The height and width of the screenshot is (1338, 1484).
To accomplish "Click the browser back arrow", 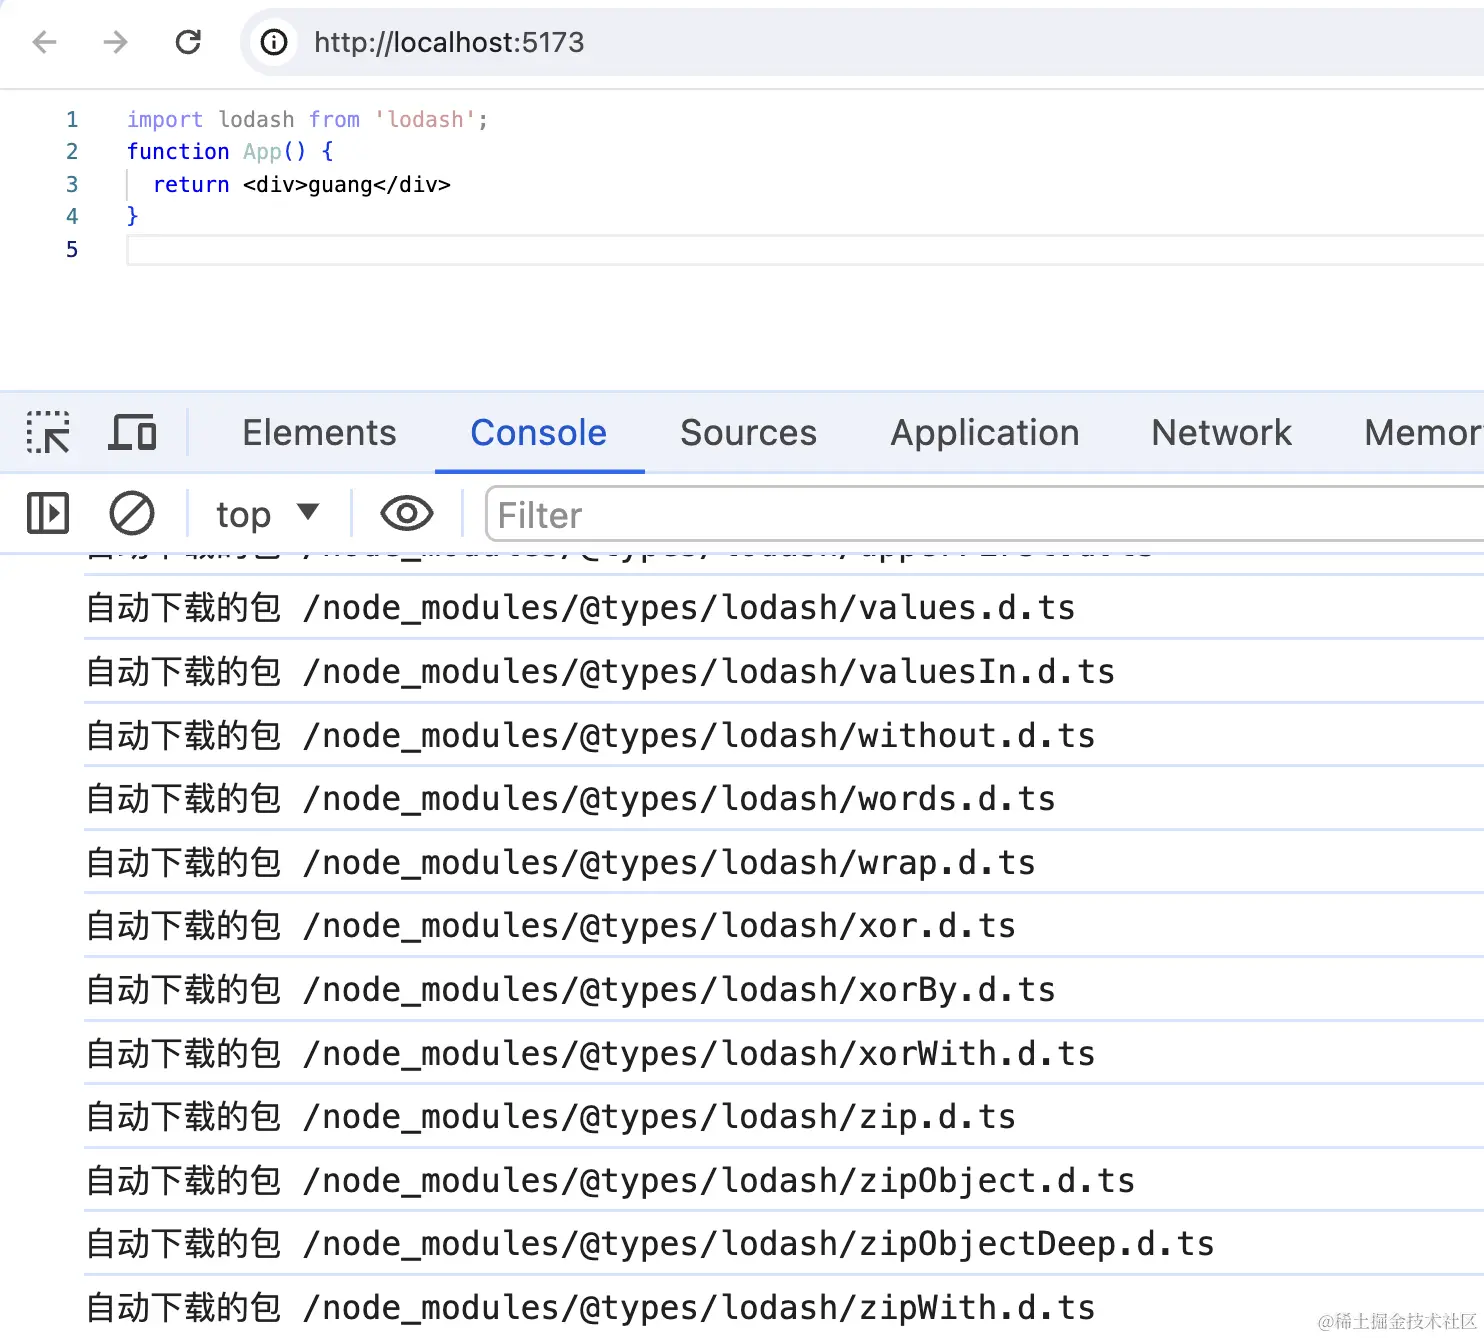I will tap(45, 42).
